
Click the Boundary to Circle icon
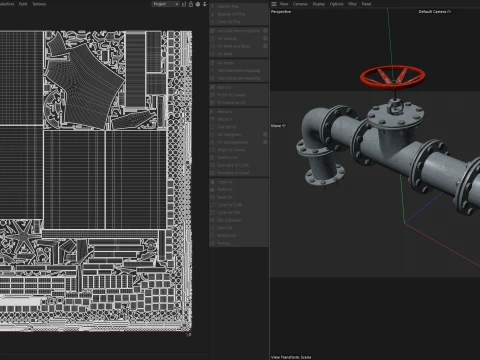point(213,165)
